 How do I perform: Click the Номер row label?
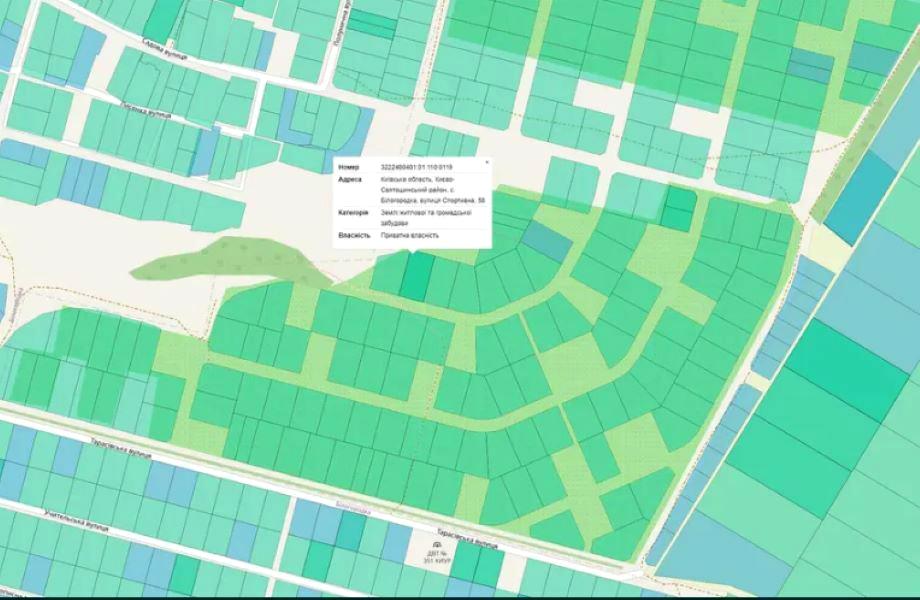pos(348,167)
